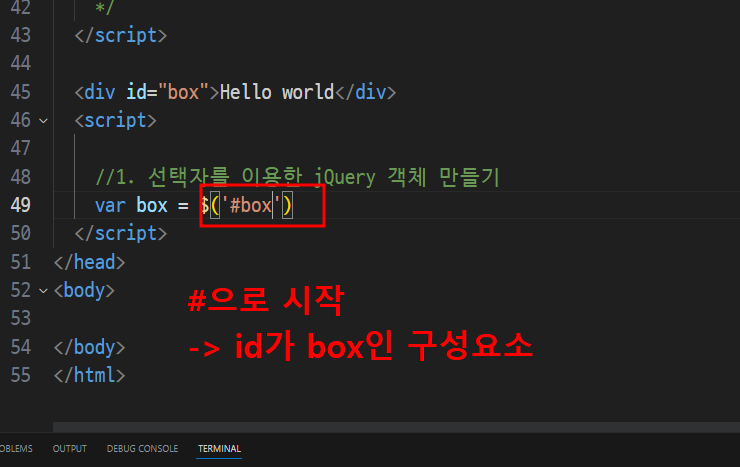The height and width of the screenshot is (467, 740).
Task: Click the closing html tag
Action: 90,375
